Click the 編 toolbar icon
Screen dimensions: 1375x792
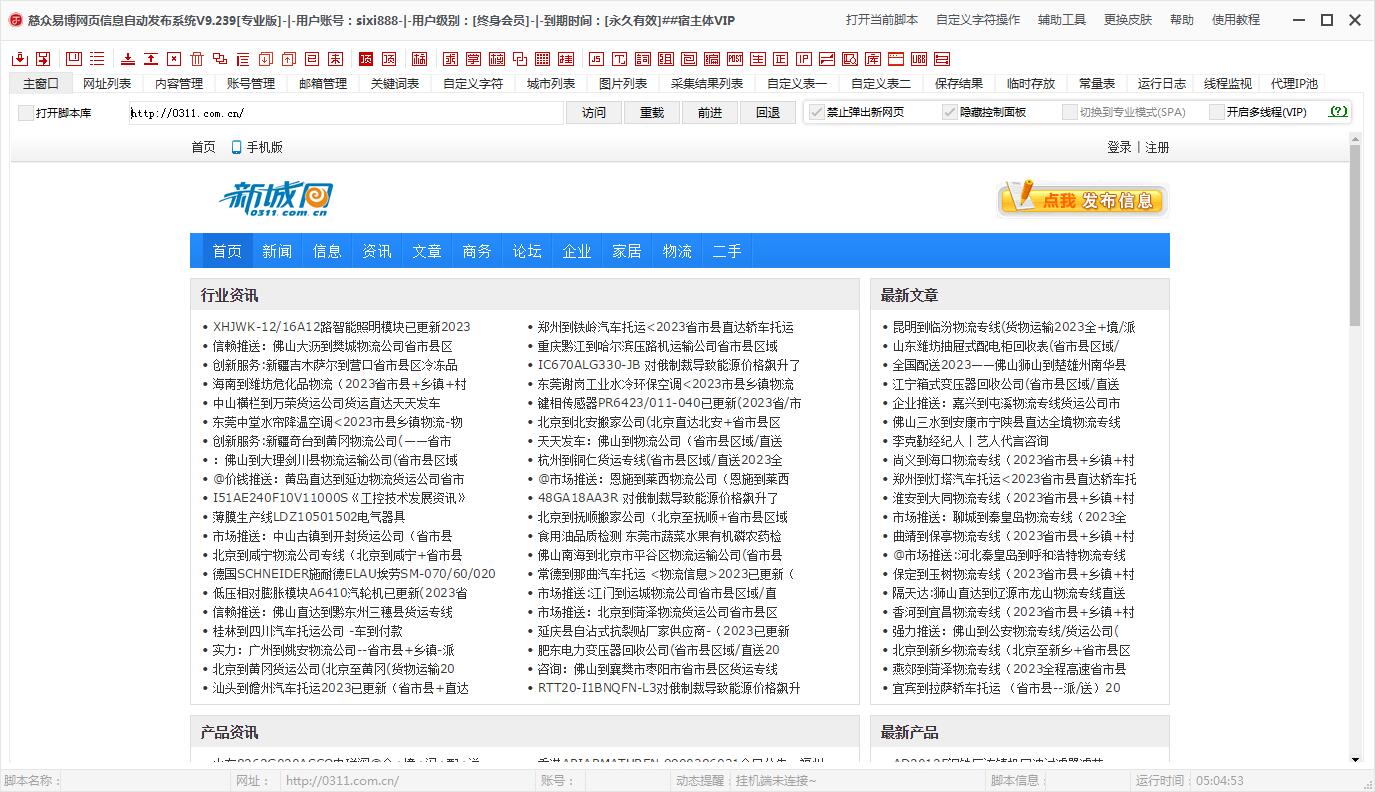pos(712,59)
